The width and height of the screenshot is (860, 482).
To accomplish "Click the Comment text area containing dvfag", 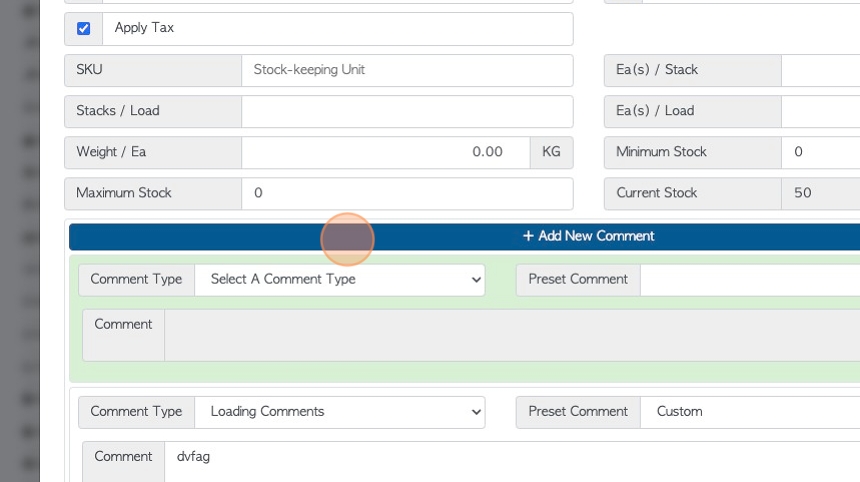I will click(x=512, y=462).
